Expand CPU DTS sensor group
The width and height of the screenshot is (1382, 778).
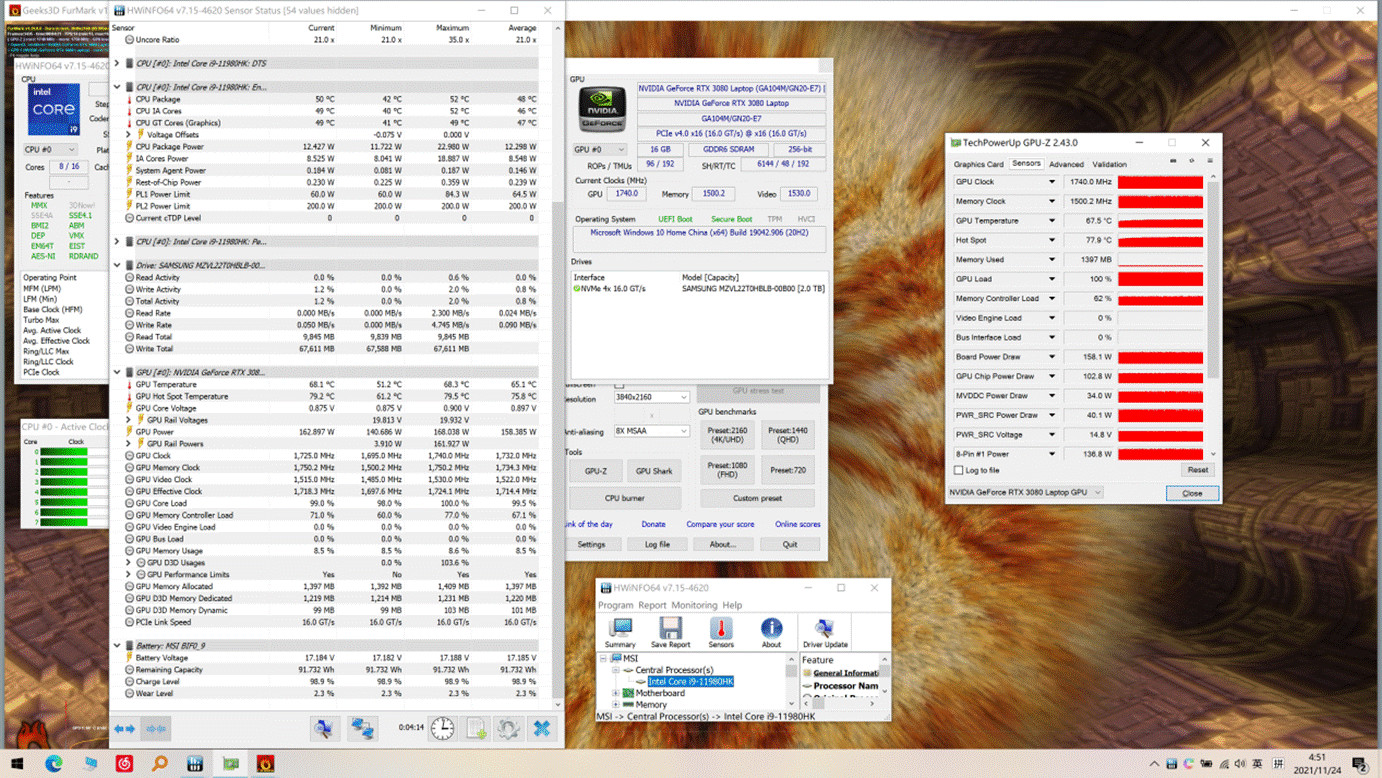tap(117, 63)
